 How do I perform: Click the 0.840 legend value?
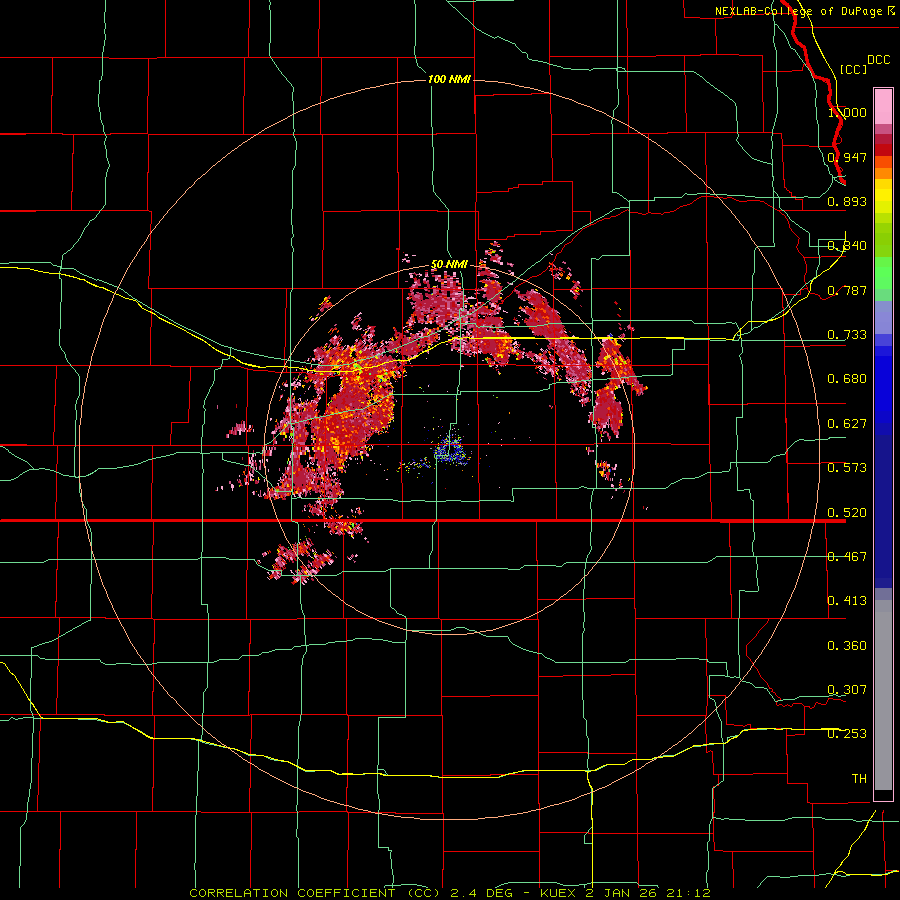pos(847,246)
